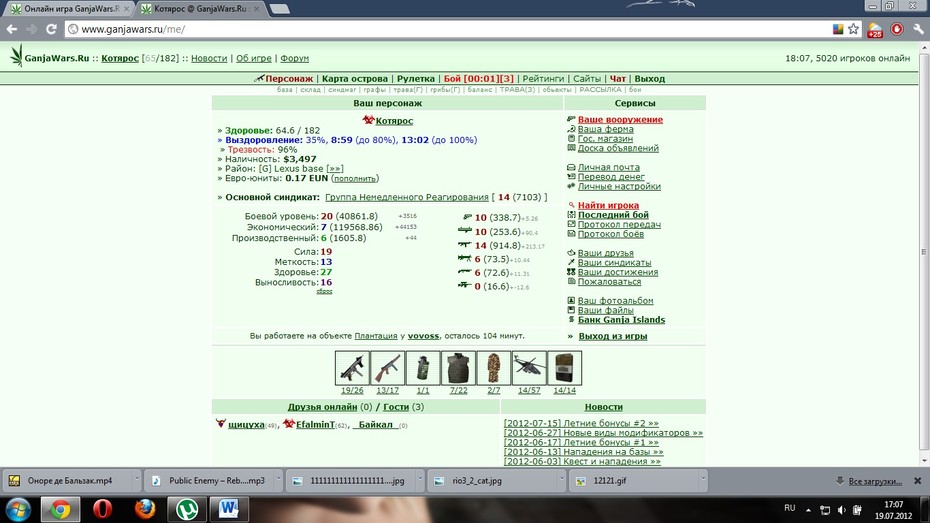Open the helicopter transport slot 14/57

[x=529, y=368]
